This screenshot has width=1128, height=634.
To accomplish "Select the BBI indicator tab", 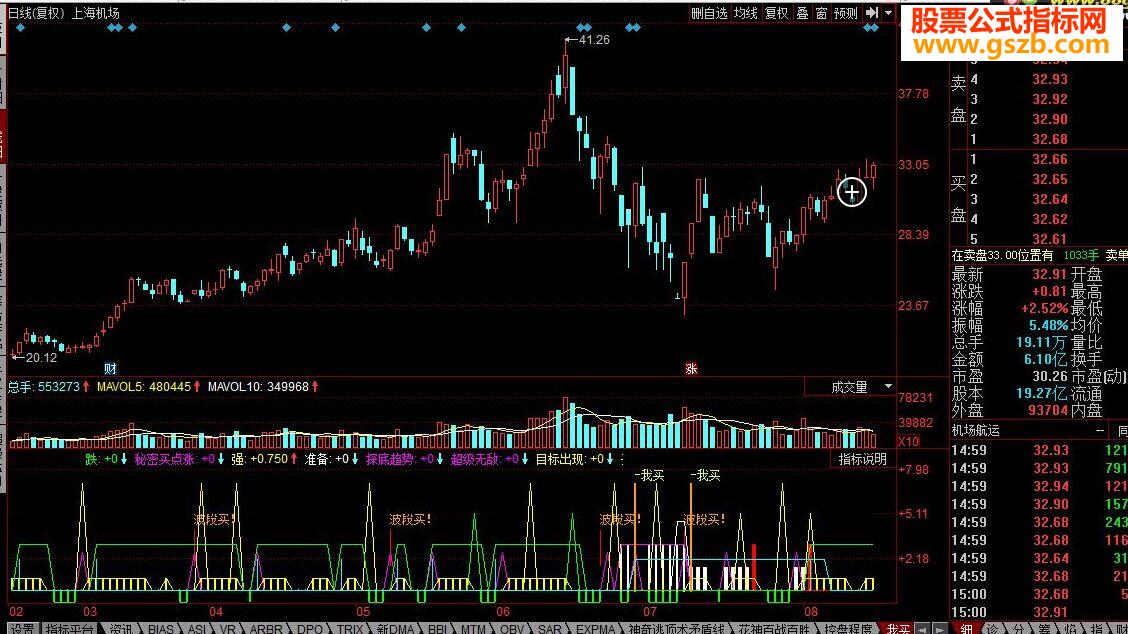I will click(437, 628).
